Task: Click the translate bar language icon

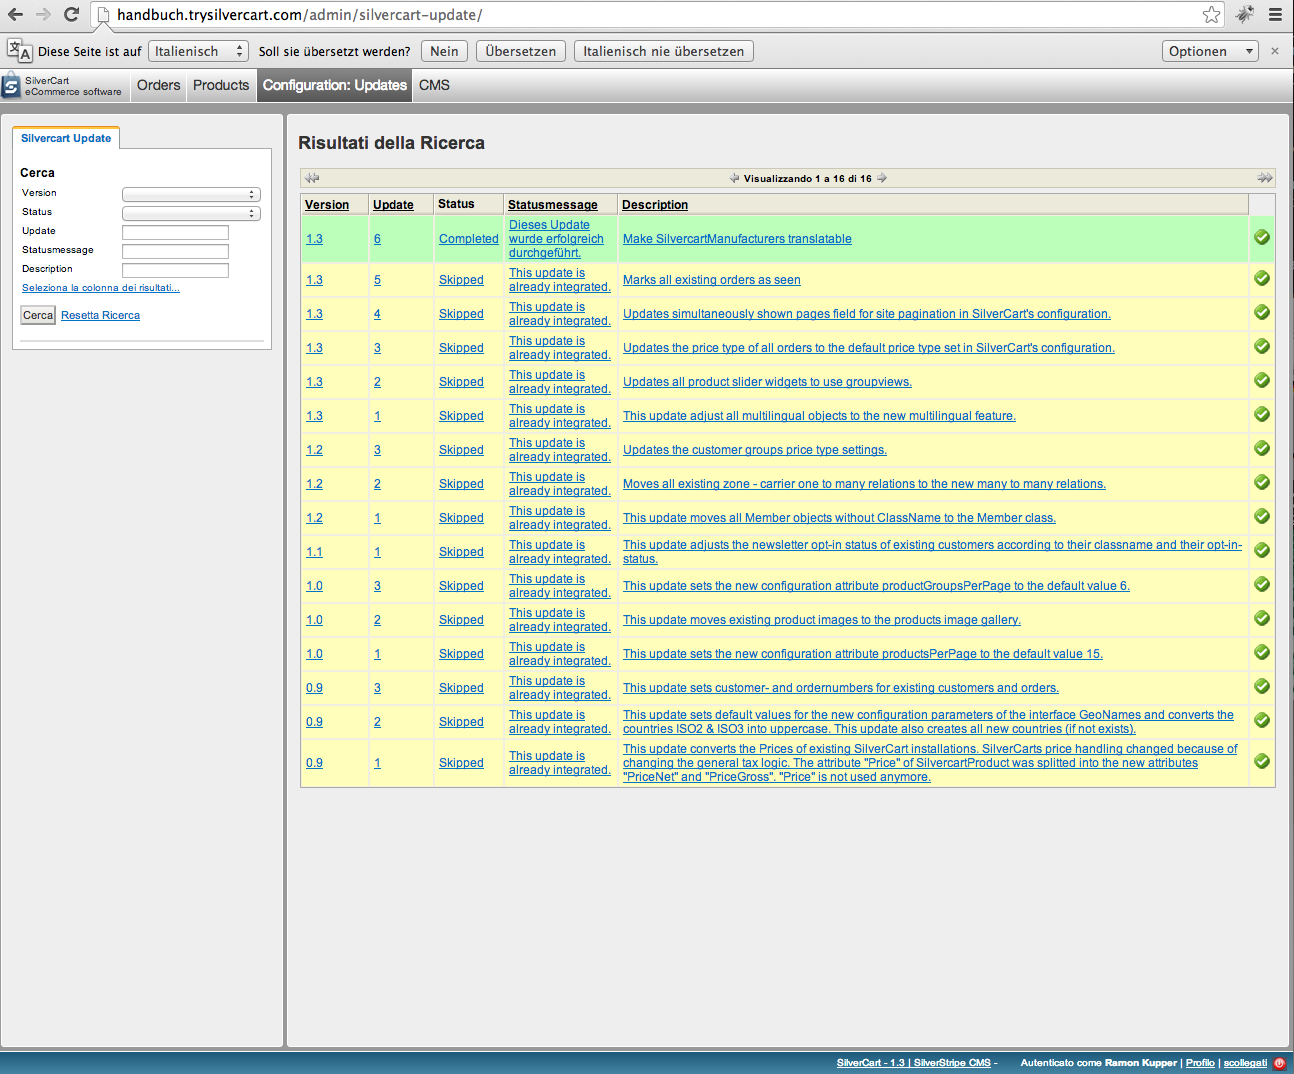Action: (19, 51)
